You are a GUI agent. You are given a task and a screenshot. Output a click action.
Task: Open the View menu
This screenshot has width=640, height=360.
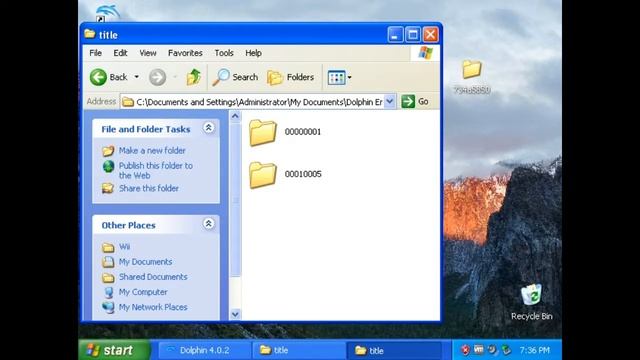coord(148,53)
